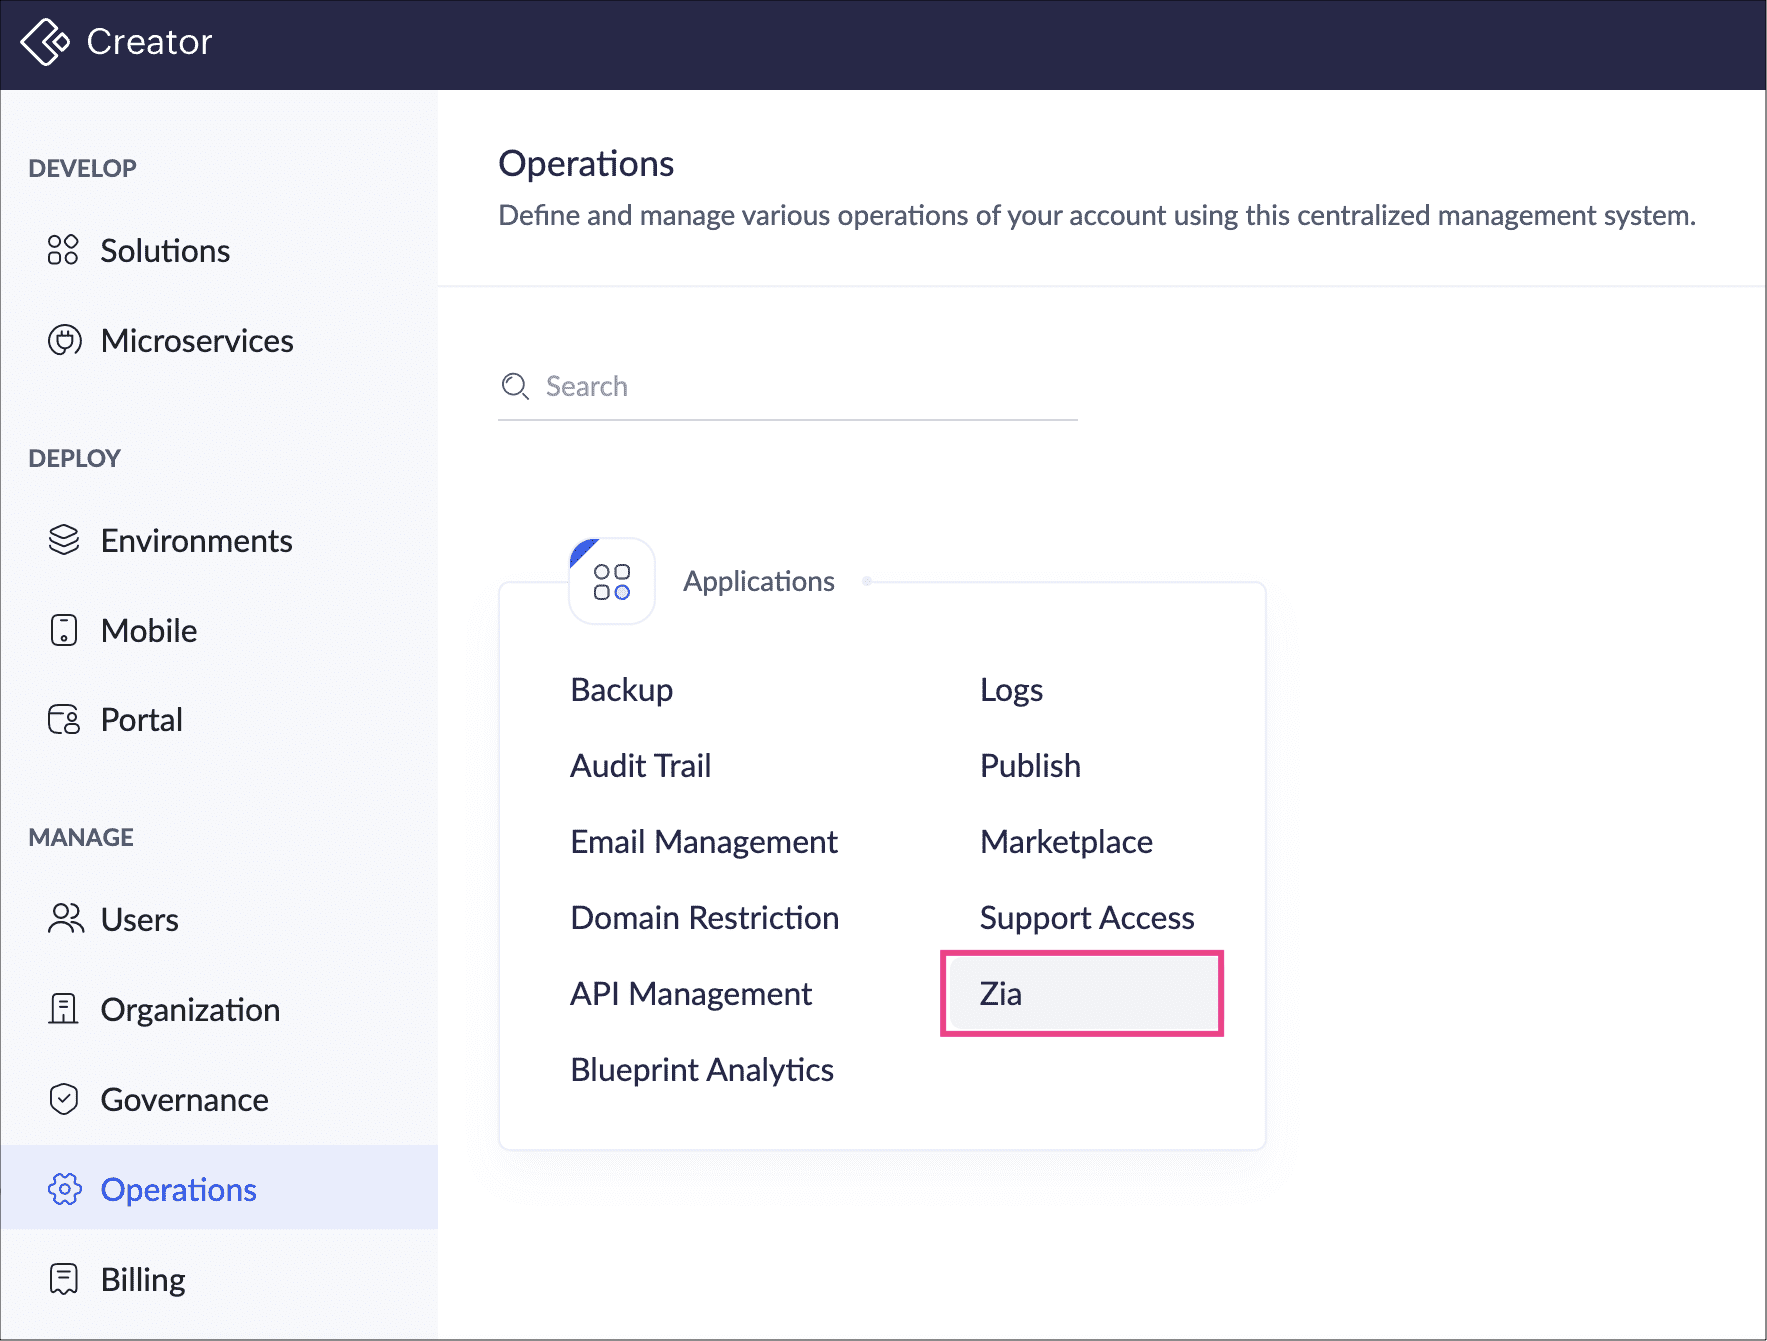Screen dimensions: 1767x1341
Task: Click the Solutions grid icon
Action: click(63, 250)
